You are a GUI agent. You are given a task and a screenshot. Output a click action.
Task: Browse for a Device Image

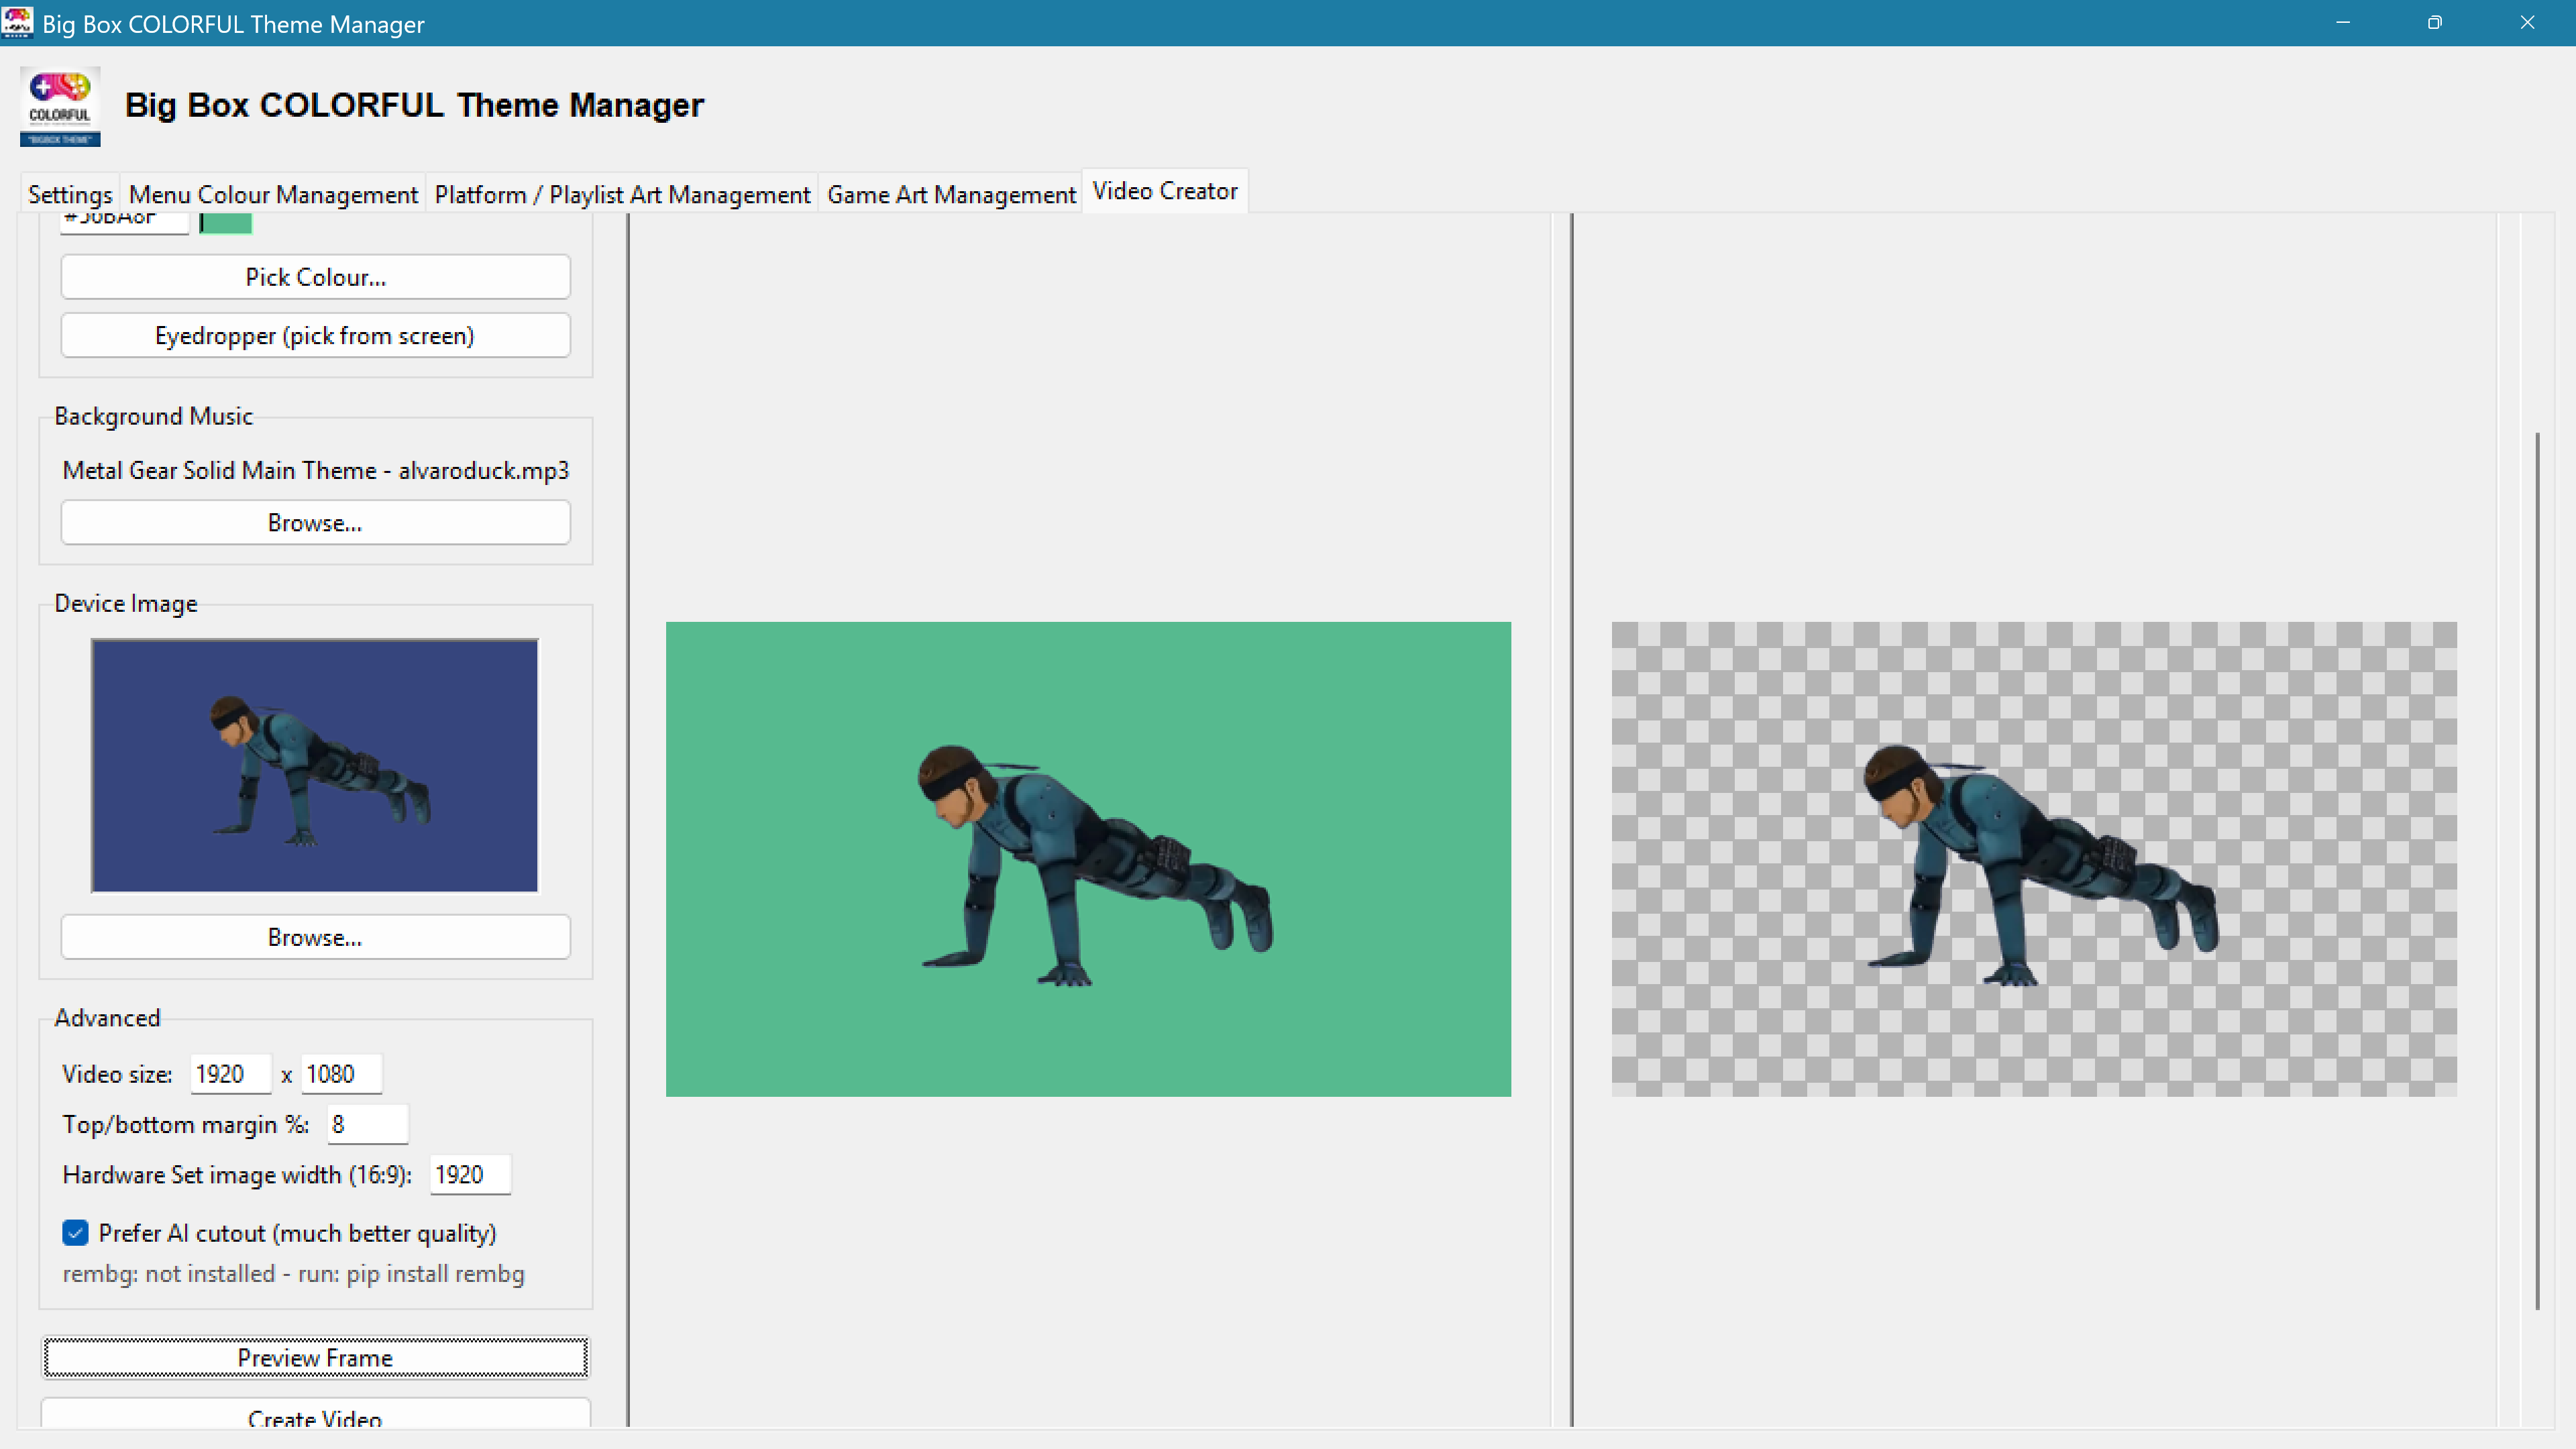[x=316, y=938]
